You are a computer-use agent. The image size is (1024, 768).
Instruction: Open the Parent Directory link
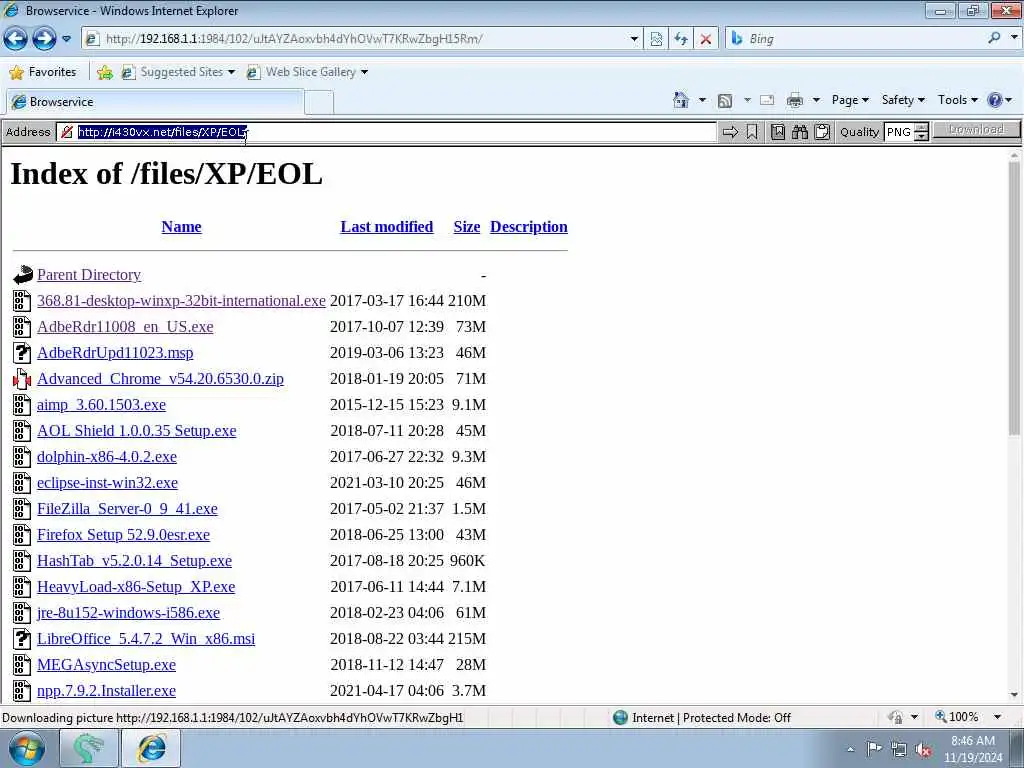pos(89,275)
